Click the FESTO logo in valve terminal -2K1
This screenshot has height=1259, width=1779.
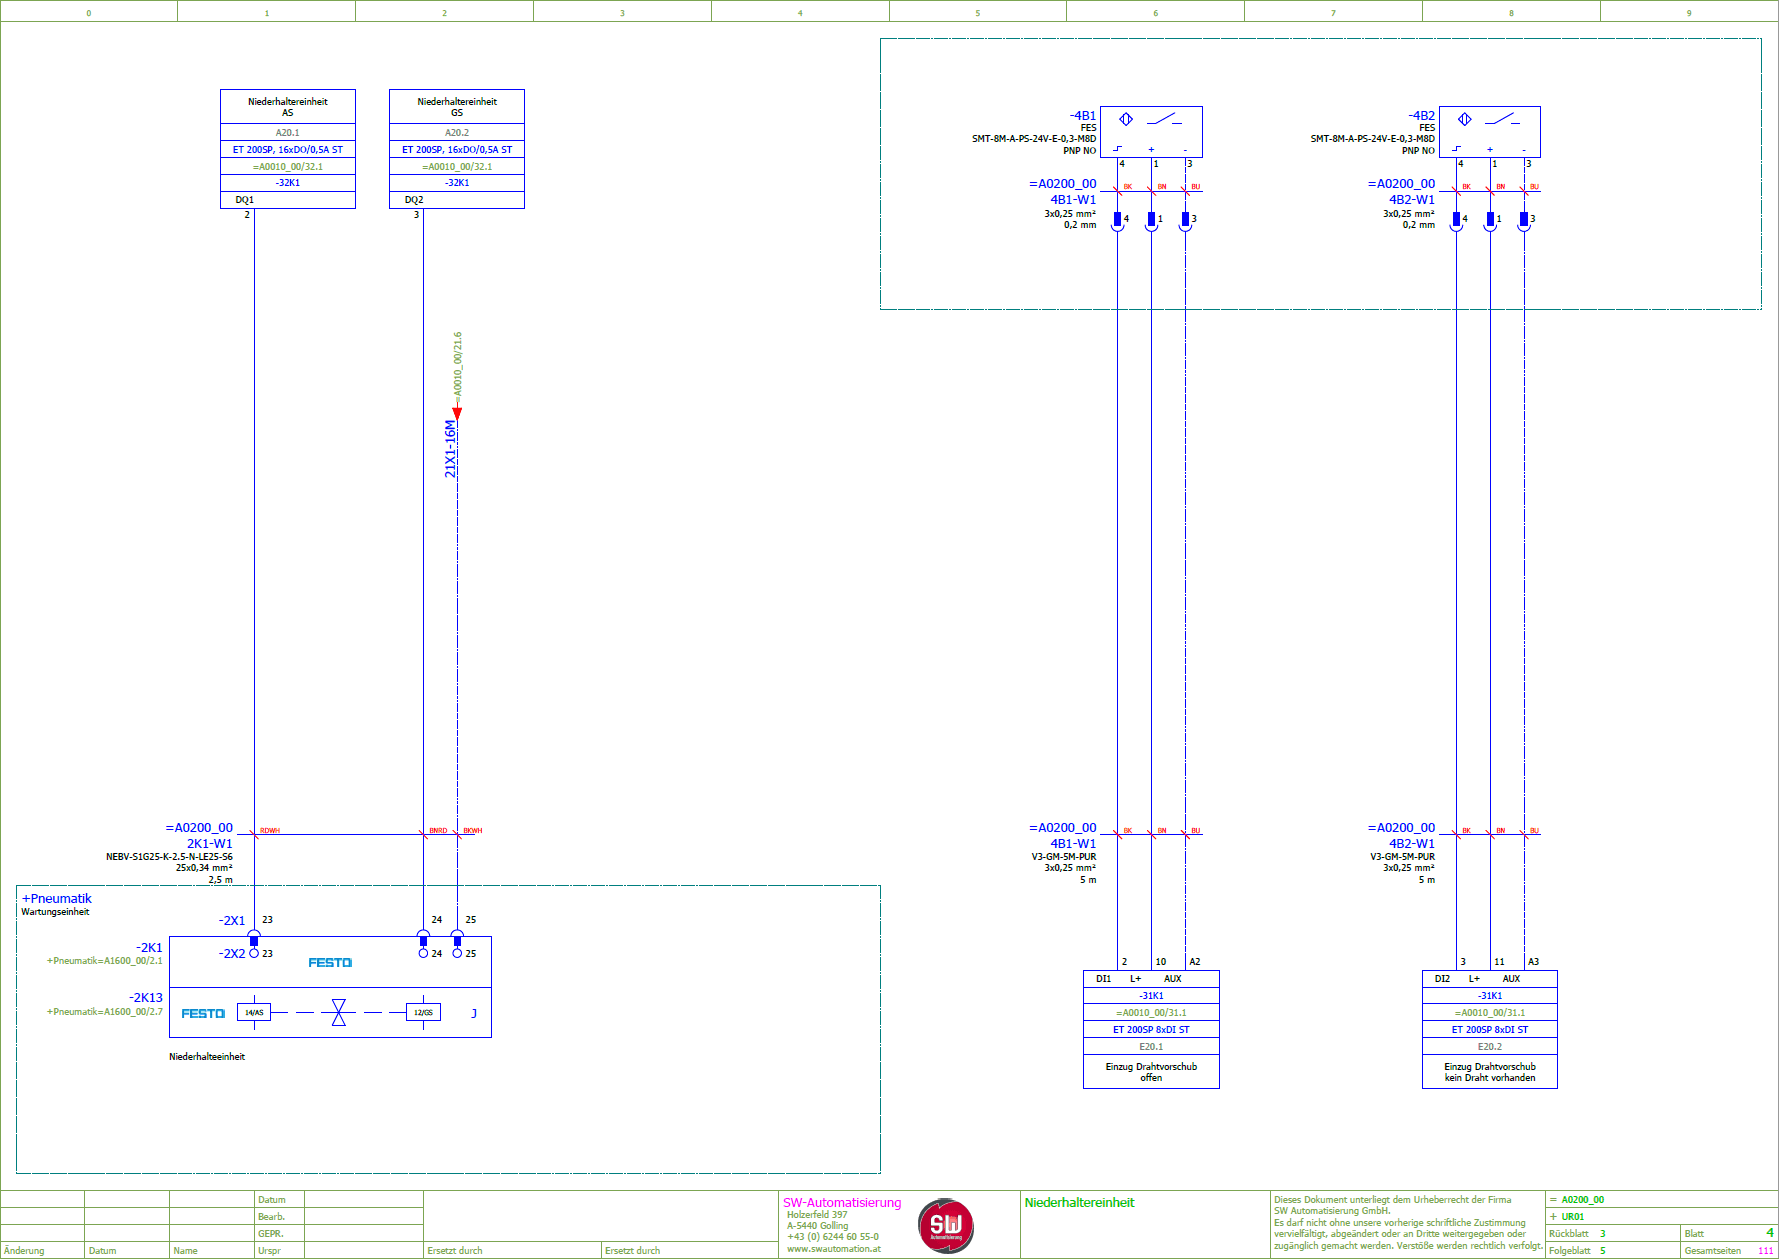[330, 963]
